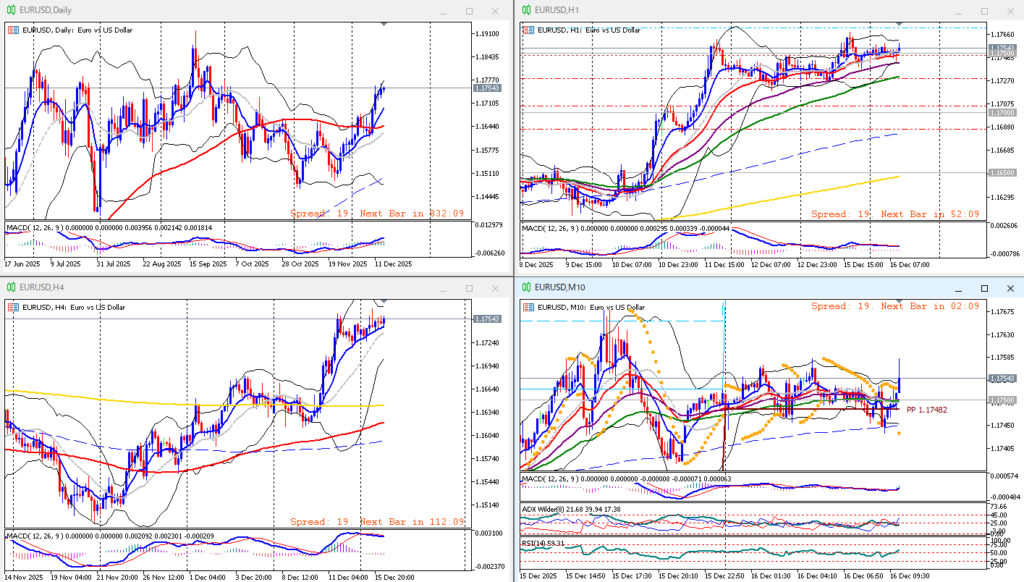
Task: Click the chart shift triangle on Daily chart
Action: click(384, 23)
